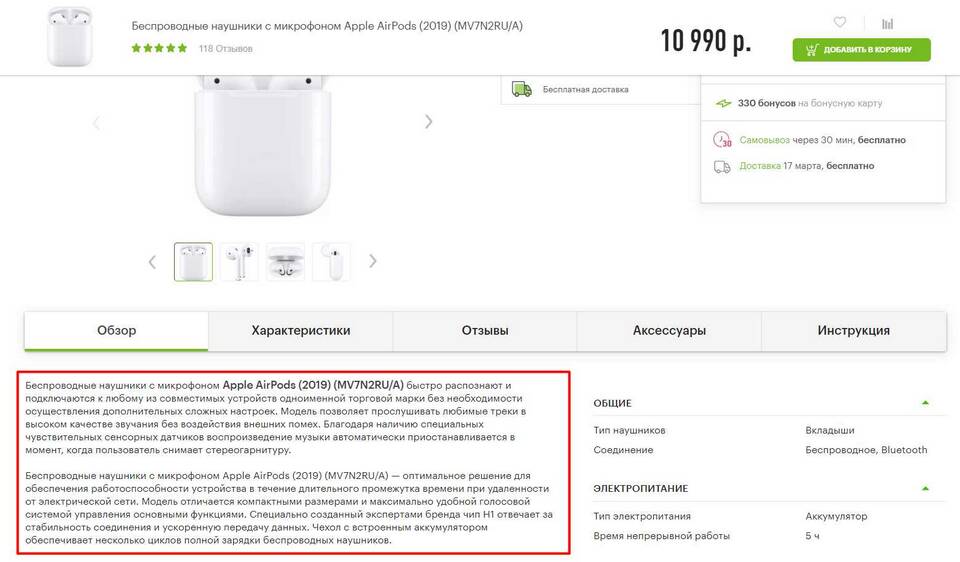
Task: Click the 30-minute pickup clock icon
Action: click(722, 140)
